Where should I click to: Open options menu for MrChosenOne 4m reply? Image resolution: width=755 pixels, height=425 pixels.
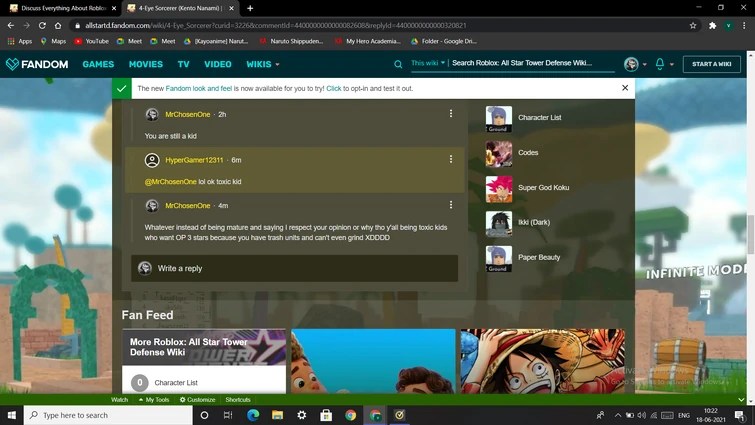(x=451, y=205)
